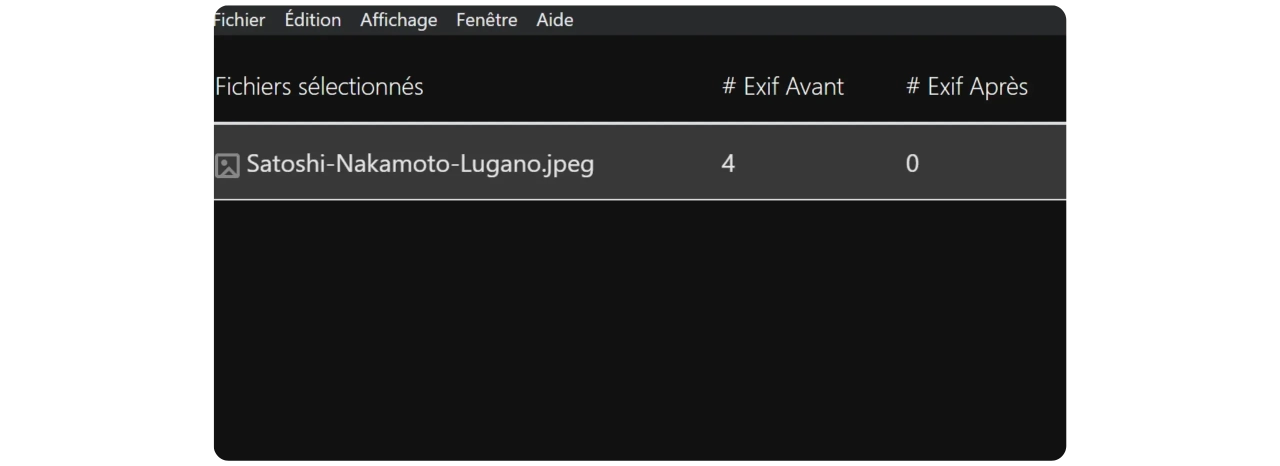Click the Exif Après count of 0
Image resolution: width=1280 pixels, height=466 pixels.
(912, 164)
